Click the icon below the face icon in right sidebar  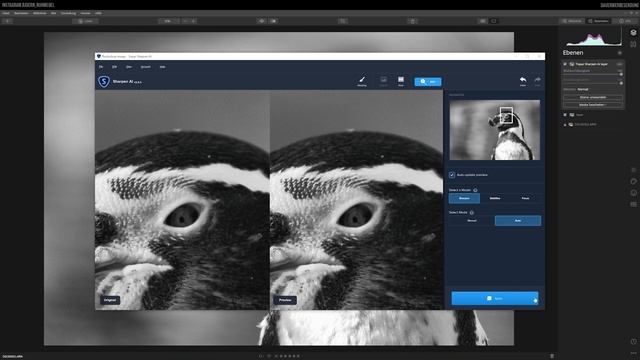click(633, 204)
